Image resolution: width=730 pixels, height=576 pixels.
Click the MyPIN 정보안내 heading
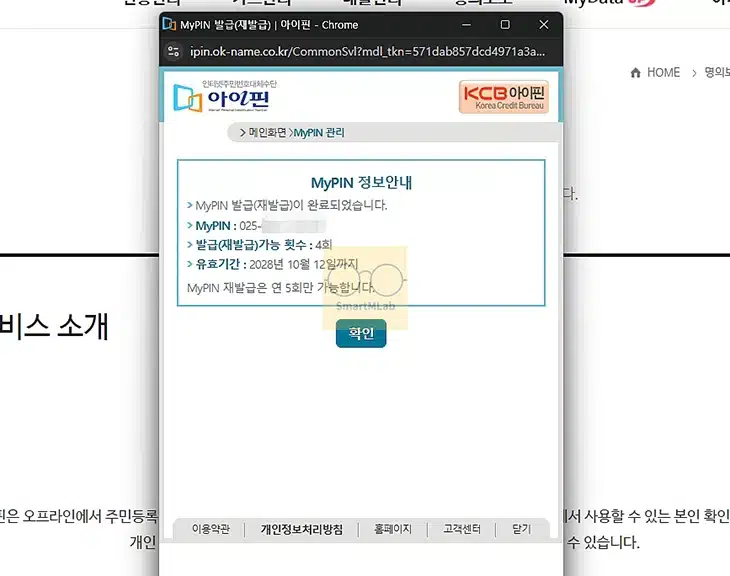(361, 183)
